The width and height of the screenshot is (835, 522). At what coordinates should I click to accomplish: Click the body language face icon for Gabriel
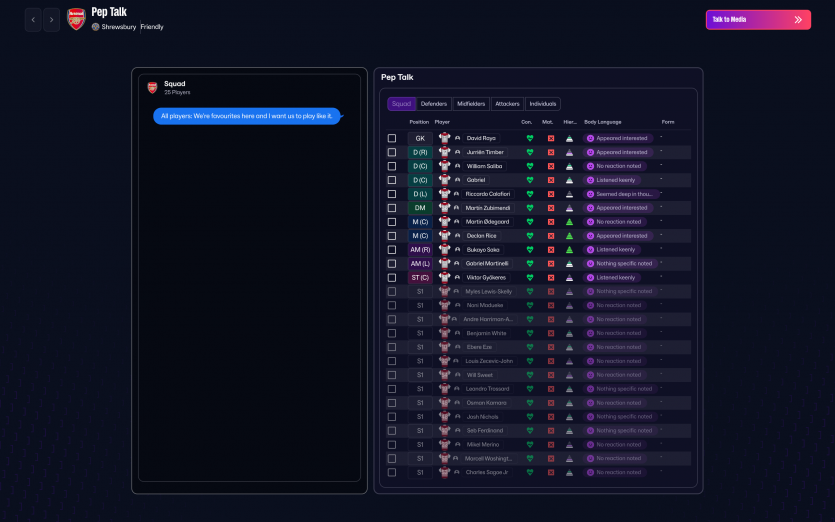tap(590, 180)
